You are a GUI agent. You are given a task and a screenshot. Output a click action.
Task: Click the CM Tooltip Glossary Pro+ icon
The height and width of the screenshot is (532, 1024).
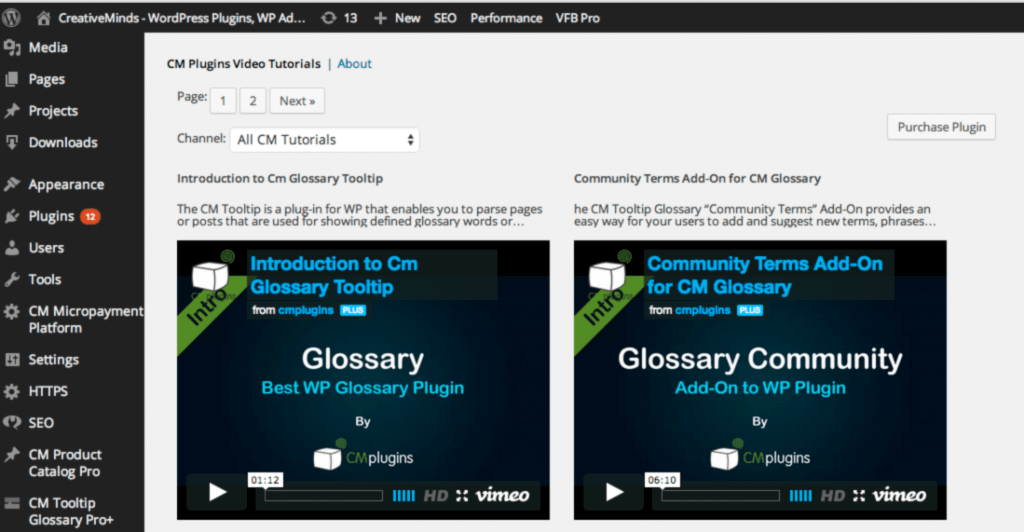[12, 503]
